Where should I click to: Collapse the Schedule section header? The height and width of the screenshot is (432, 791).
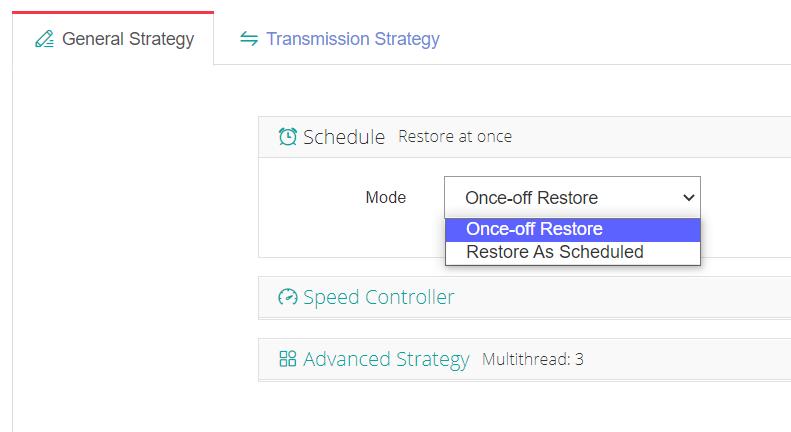[x=525, y=137]
